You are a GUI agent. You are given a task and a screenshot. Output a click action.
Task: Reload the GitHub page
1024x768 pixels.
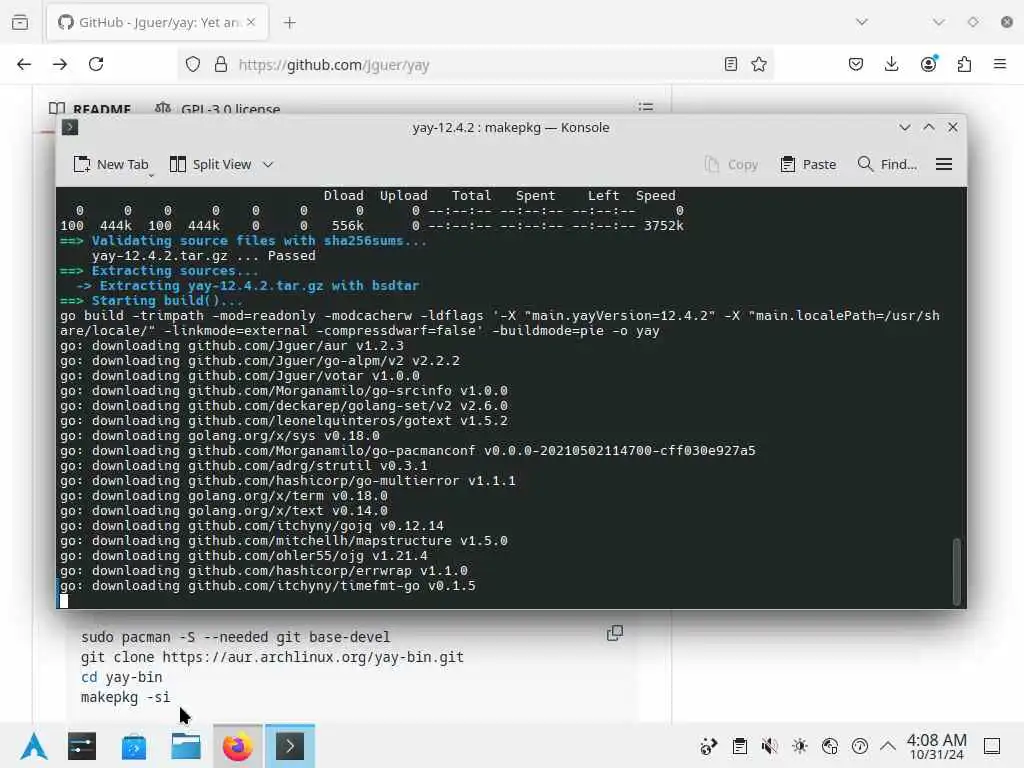96,64
